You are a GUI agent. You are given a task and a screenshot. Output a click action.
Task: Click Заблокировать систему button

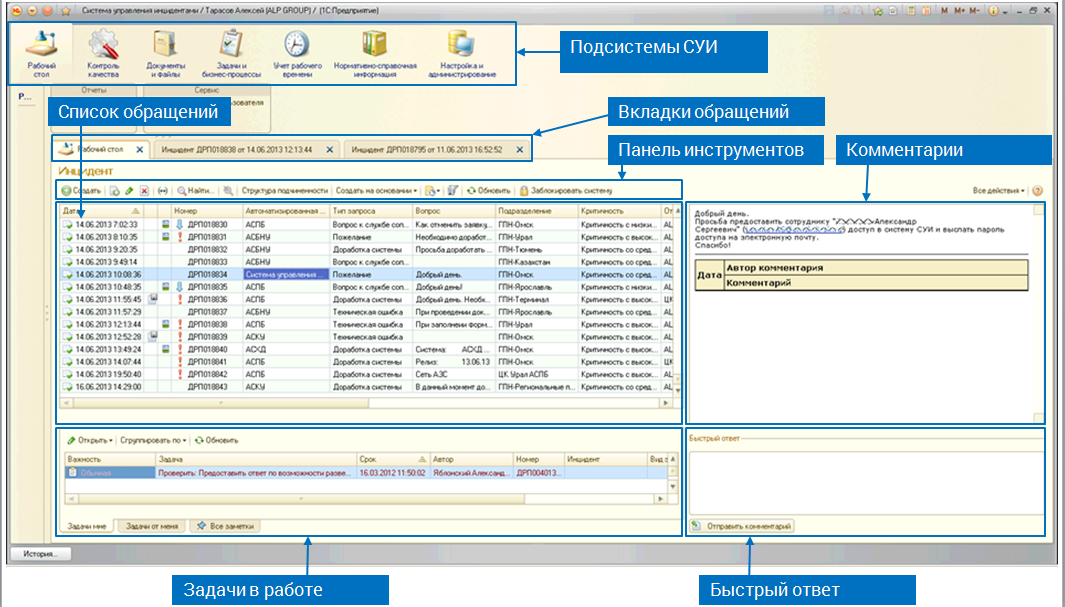(x=566, y=191)
